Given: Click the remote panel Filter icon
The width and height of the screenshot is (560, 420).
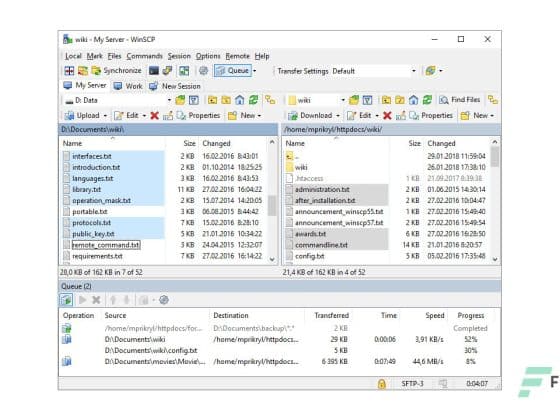Looking at the screenshot, I should click(368, 100).
